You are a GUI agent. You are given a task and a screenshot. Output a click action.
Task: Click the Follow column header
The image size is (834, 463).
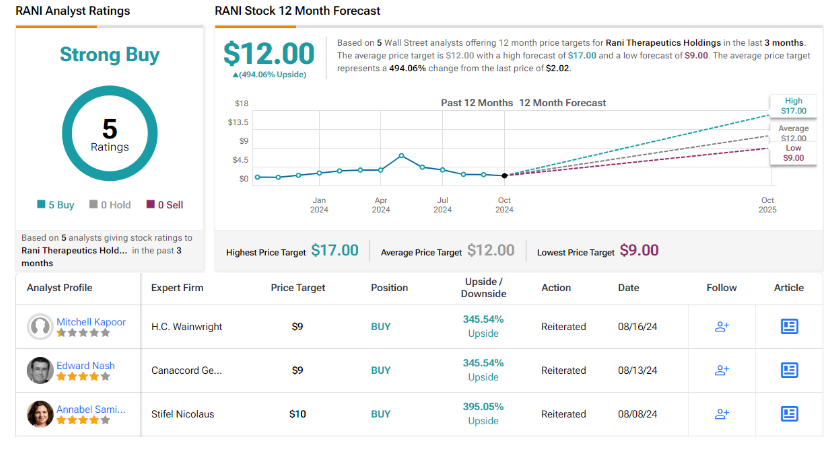point(721,287)
